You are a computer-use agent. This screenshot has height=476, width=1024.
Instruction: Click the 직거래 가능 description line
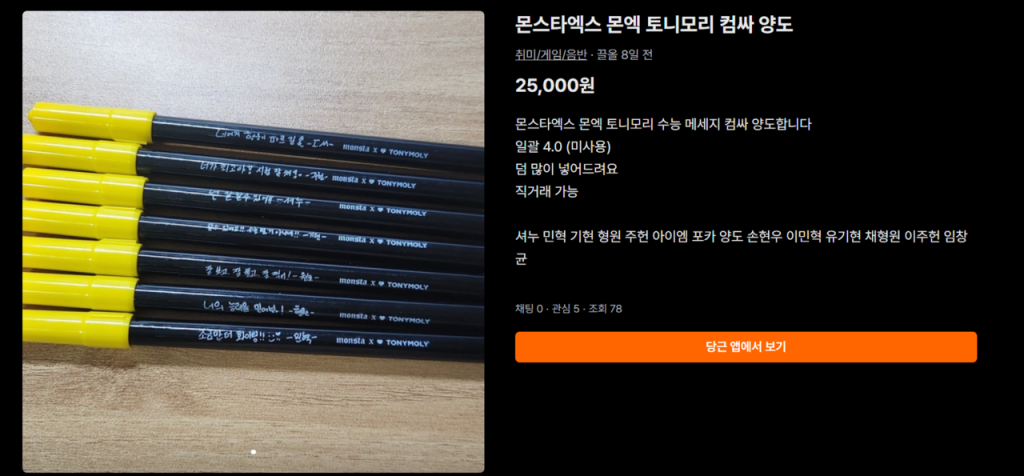coord(547,192)
